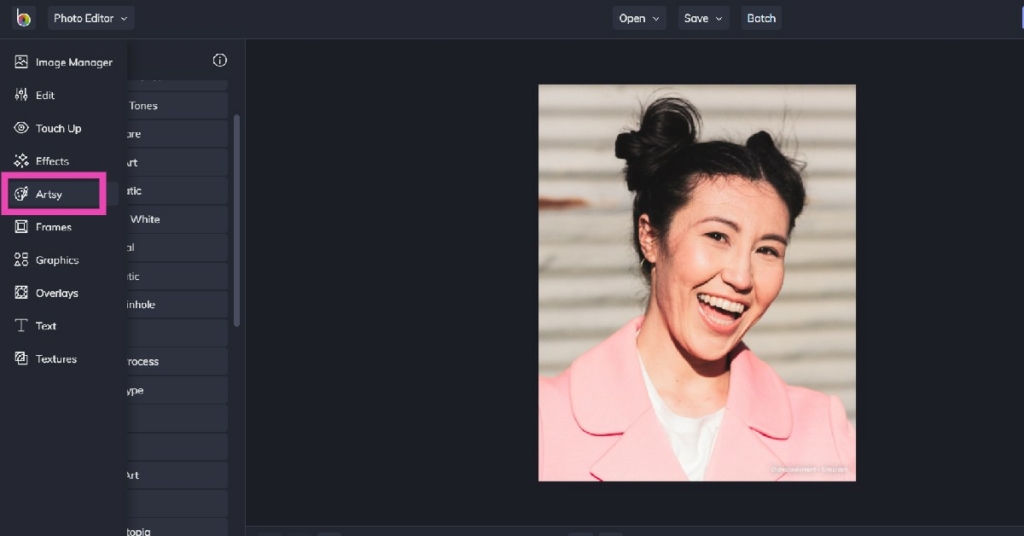The height and width of the screenshot is (536, 1024).
Task: Open the Frames icon
Action: pos(21,227)
